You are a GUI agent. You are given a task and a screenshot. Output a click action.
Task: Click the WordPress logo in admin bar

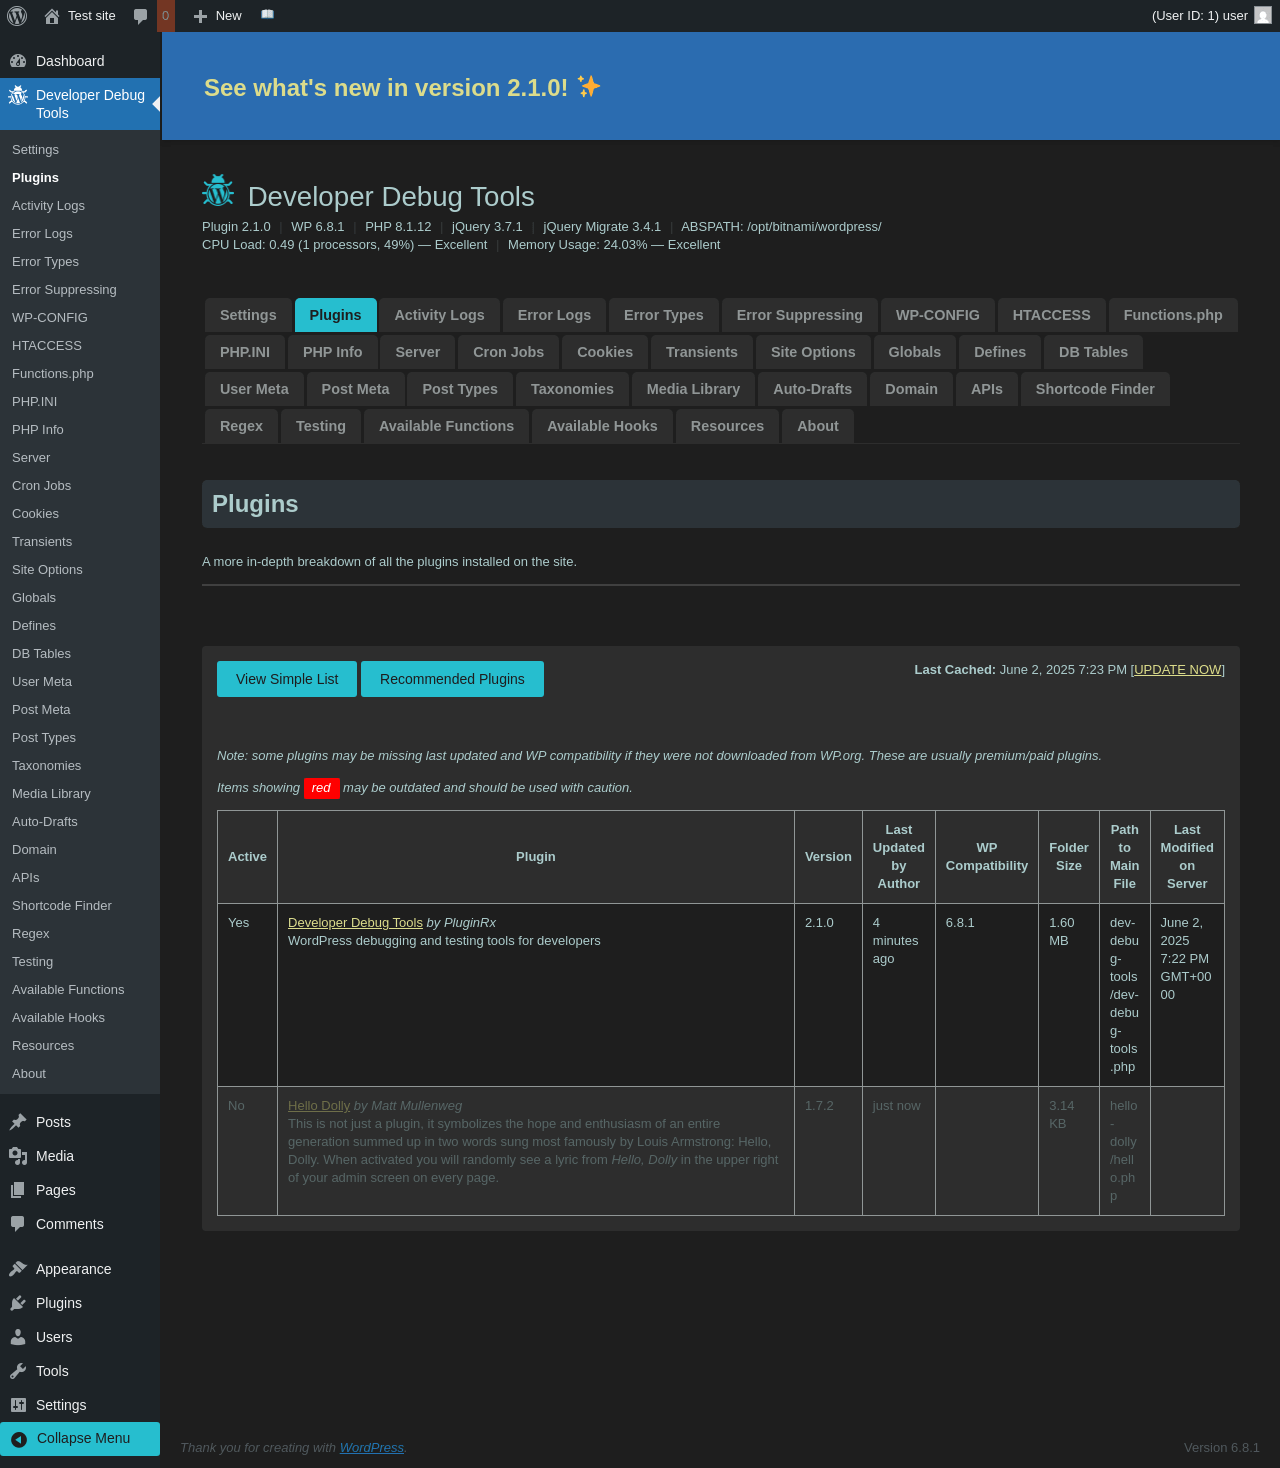click(17, 16)
